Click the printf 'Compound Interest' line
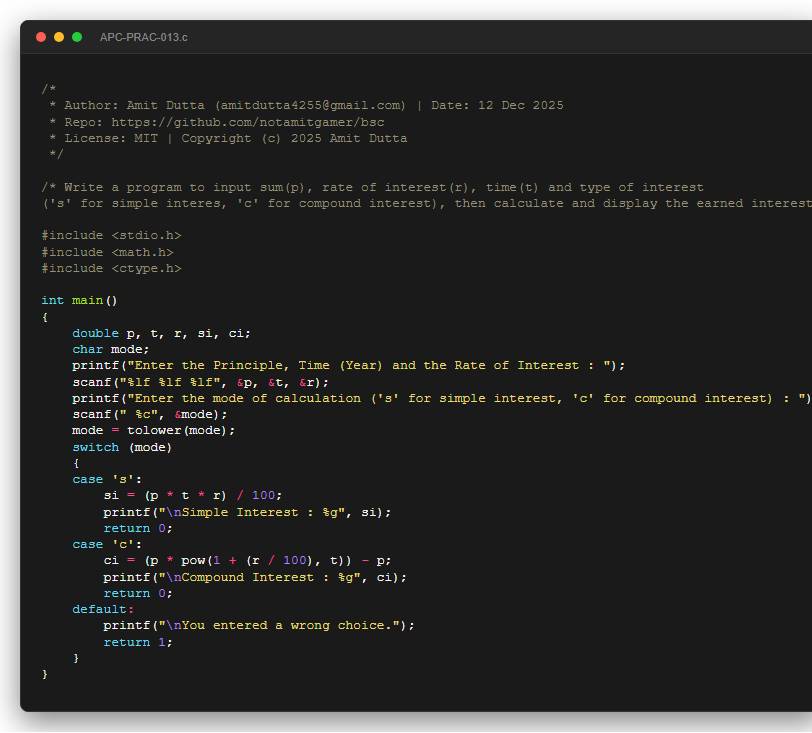 (x=255, y=577)
